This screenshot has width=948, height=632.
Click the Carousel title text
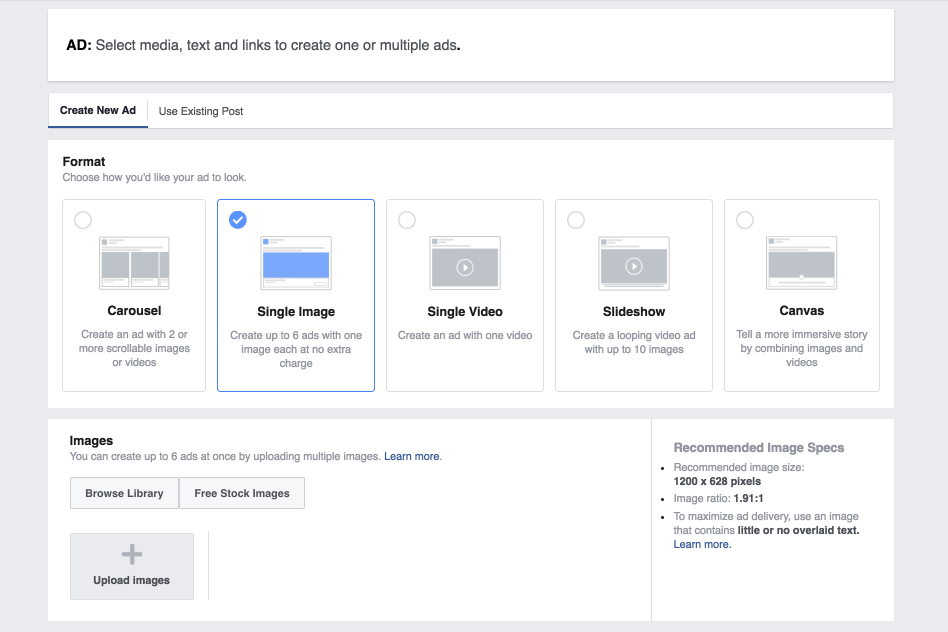click(134, 310)
